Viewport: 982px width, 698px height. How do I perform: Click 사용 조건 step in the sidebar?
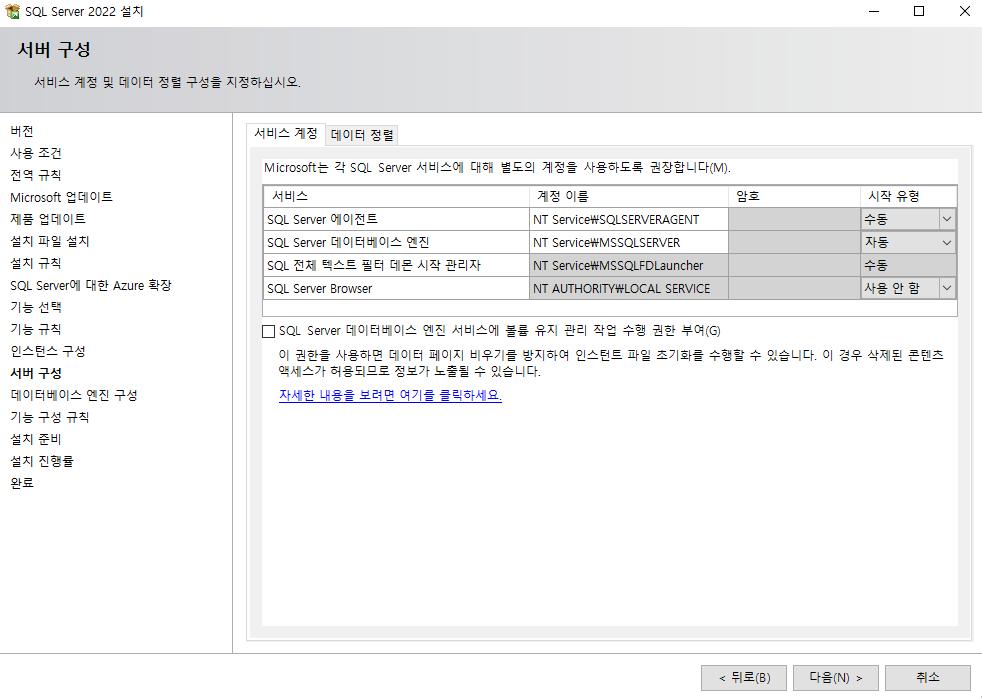(x=36, y=153)
